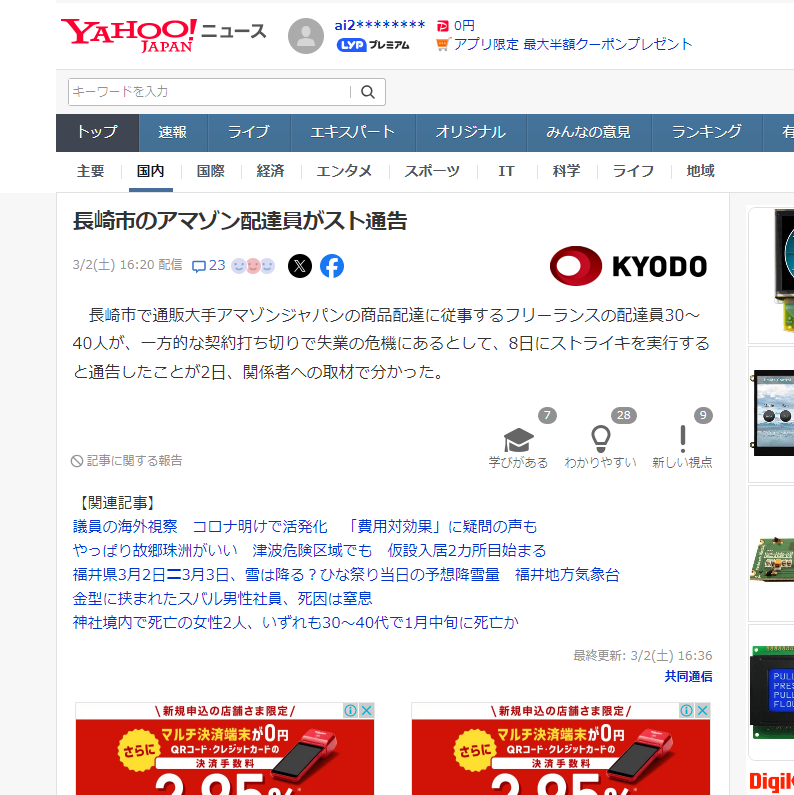Share article on X icon
Screen dimensions: 794x795
pyautogui.click(x=300, y=266)
